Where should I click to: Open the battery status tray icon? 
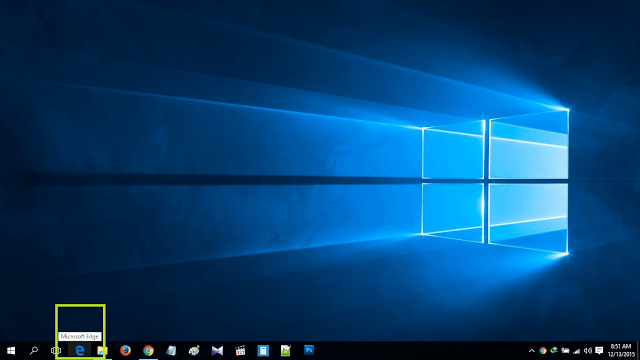[x=565, y=351]
